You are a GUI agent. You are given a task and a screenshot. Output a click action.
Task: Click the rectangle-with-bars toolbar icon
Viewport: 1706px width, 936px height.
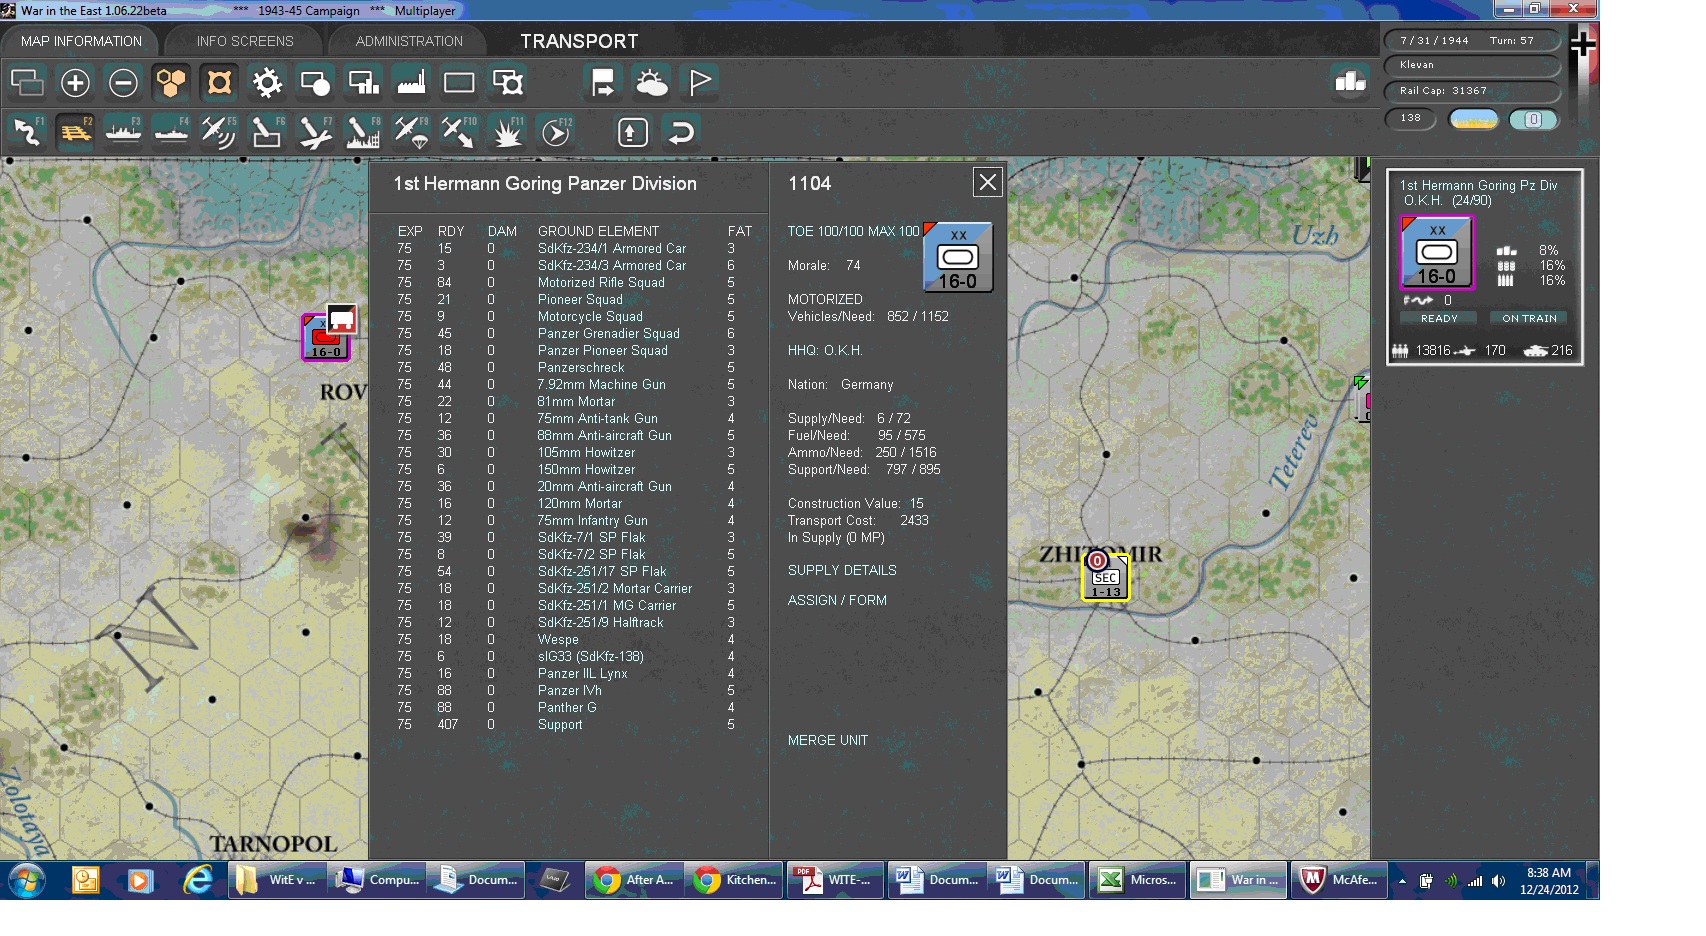click(363, 83)
